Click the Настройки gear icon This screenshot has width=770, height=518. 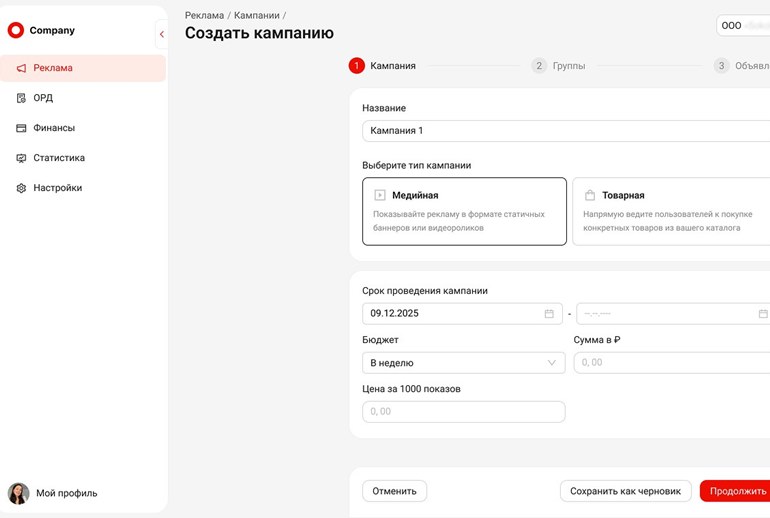coord(21,188)
